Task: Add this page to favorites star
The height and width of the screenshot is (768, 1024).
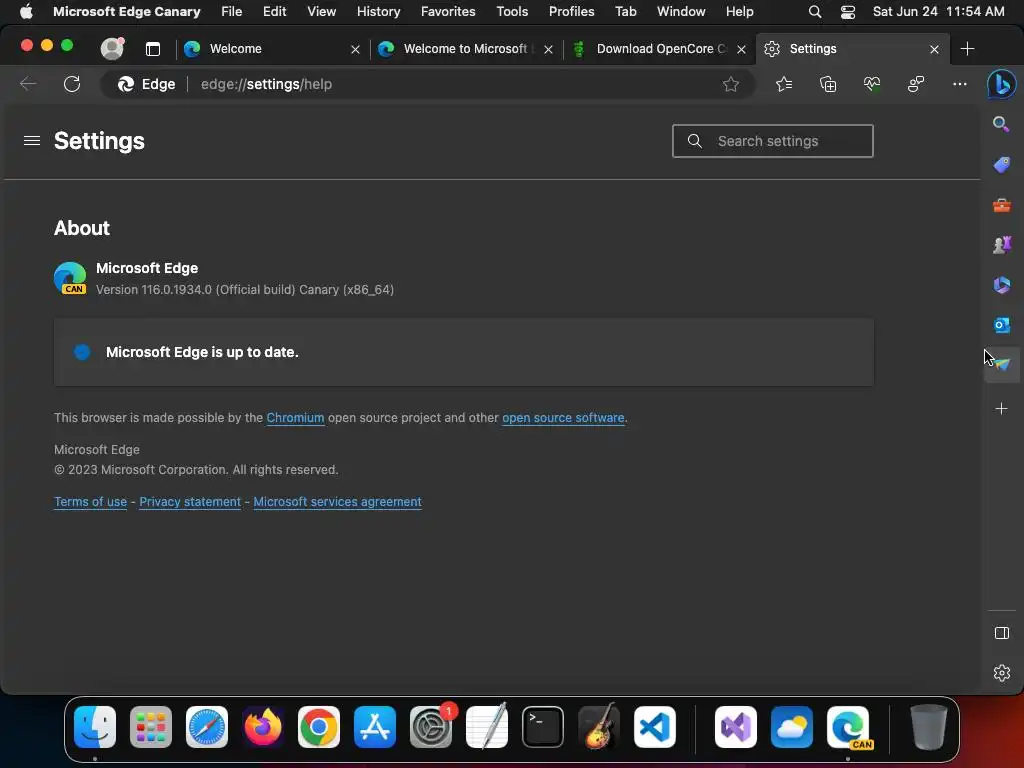Action: click(730, 84)
